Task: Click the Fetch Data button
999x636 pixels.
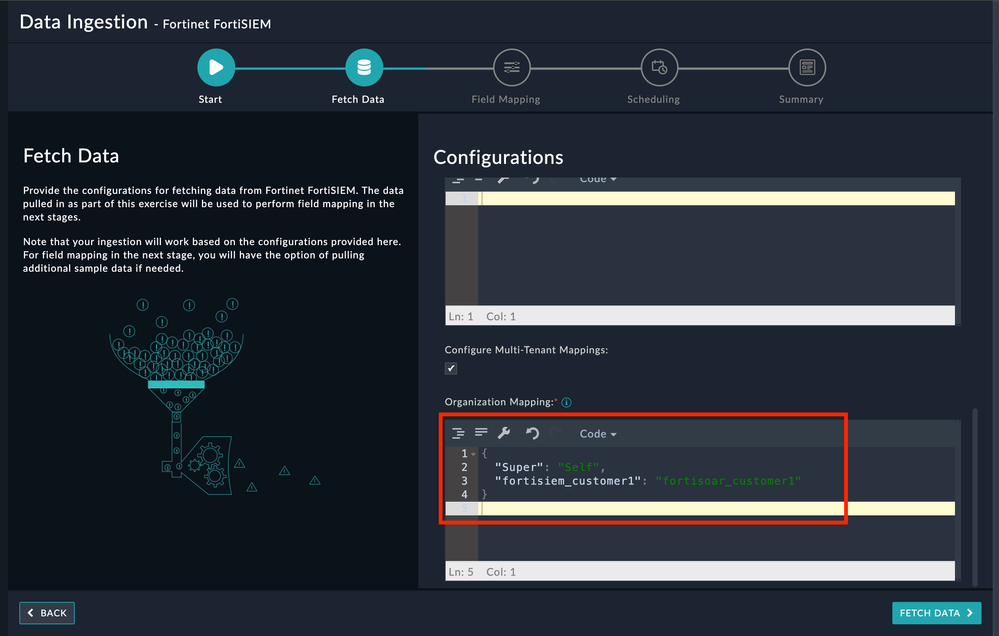Action: coord(936,613)
